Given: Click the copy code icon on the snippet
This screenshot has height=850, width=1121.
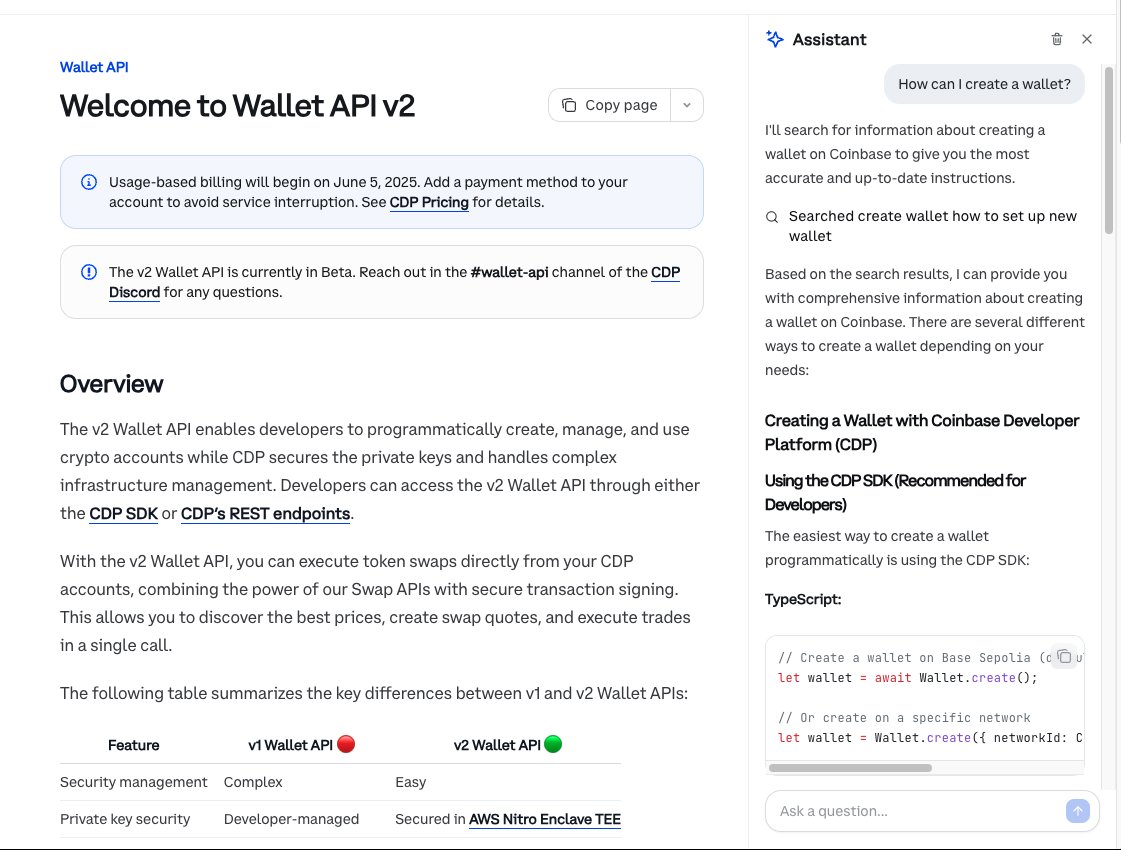Looking at the screenshot, I should 1065,657.
